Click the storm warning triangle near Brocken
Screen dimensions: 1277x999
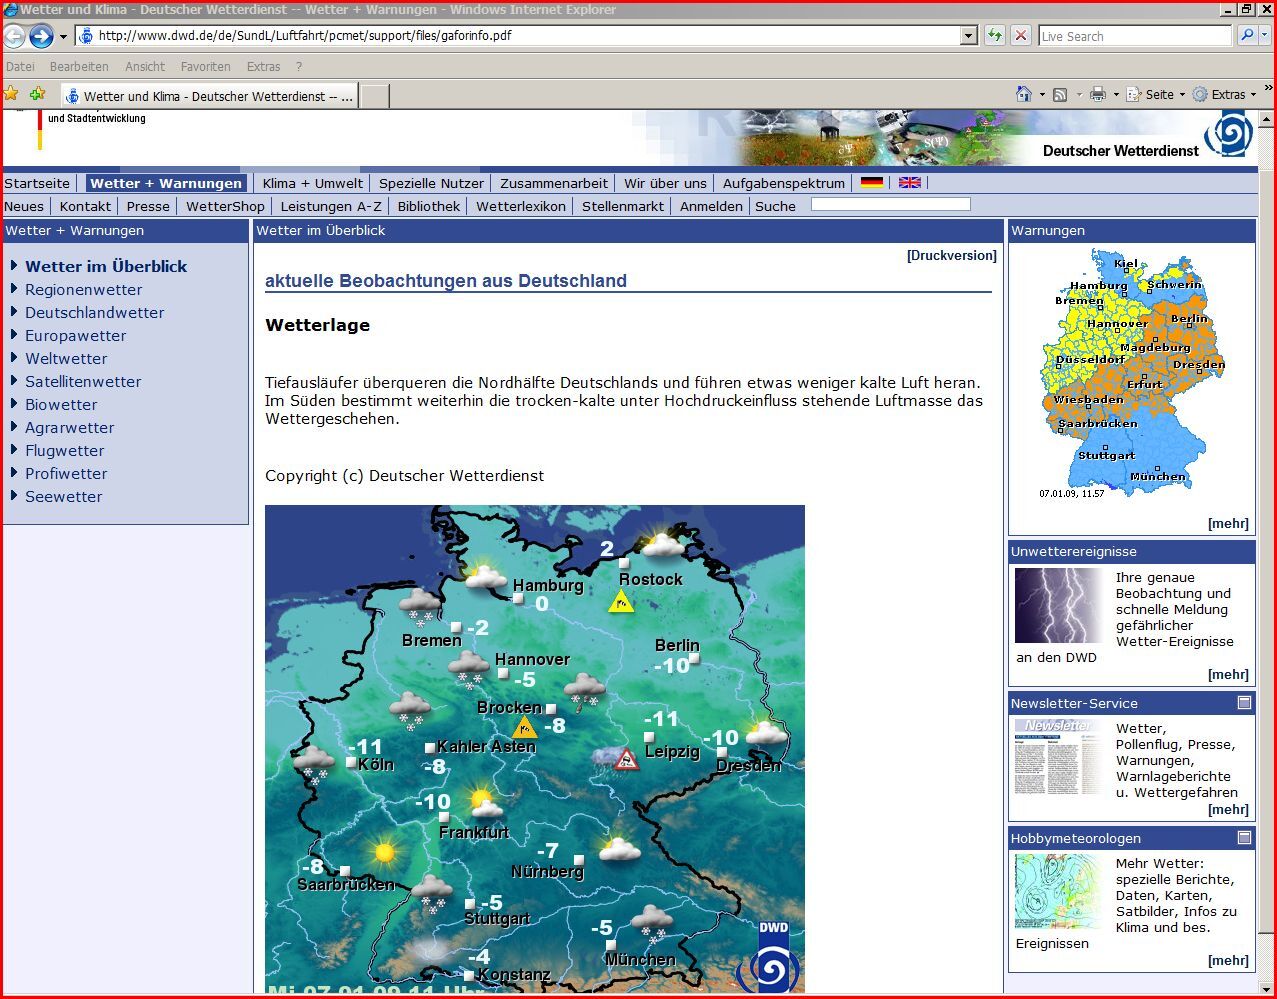525,727
